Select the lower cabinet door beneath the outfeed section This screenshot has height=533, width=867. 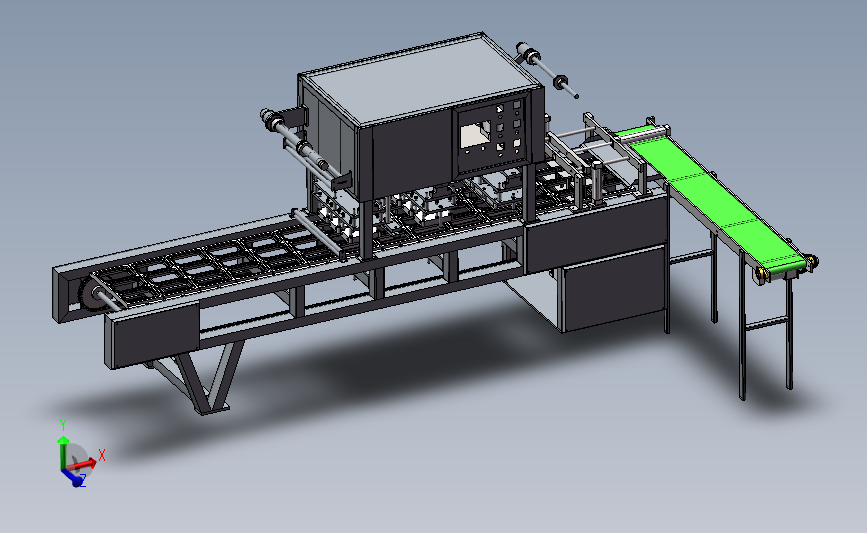[613, 288]
